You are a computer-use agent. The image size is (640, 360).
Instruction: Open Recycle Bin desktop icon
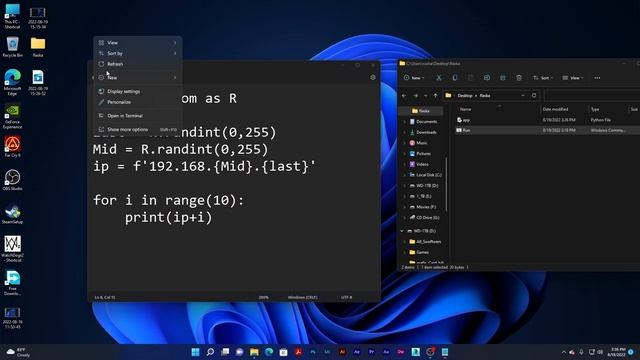12,47
